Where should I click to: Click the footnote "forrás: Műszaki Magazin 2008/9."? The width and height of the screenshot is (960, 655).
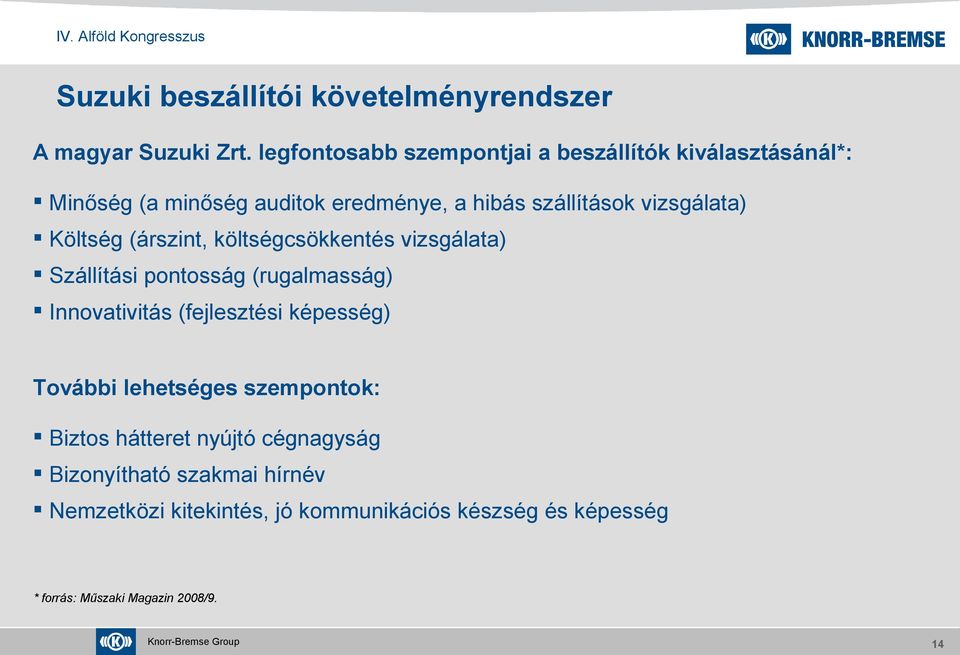[129, 598]
